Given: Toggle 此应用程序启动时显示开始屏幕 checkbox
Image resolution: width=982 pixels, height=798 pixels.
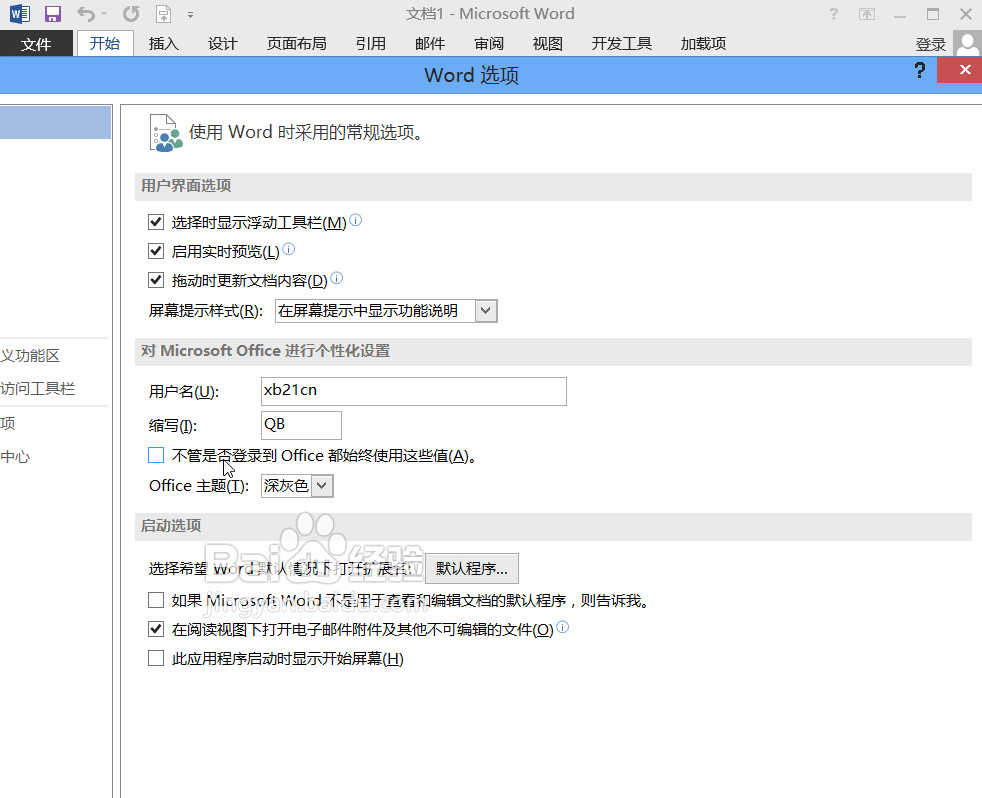Looking at the screenshot, I should (156, 658).
